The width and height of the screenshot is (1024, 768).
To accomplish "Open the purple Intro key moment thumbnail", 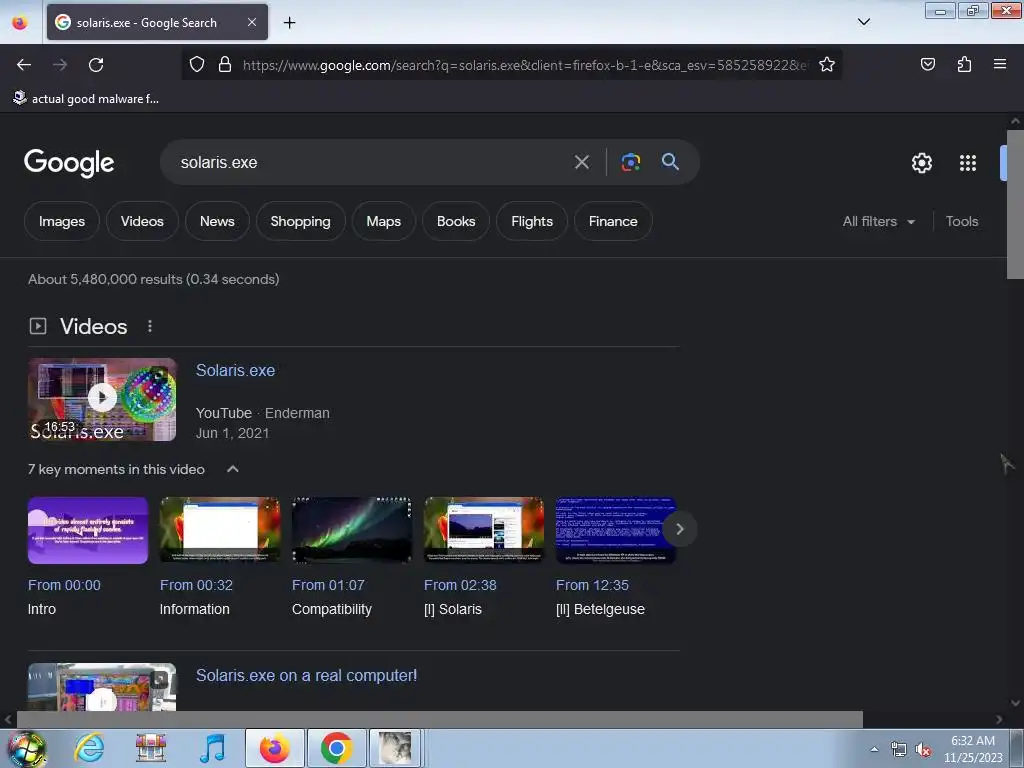I will (88, 530).
